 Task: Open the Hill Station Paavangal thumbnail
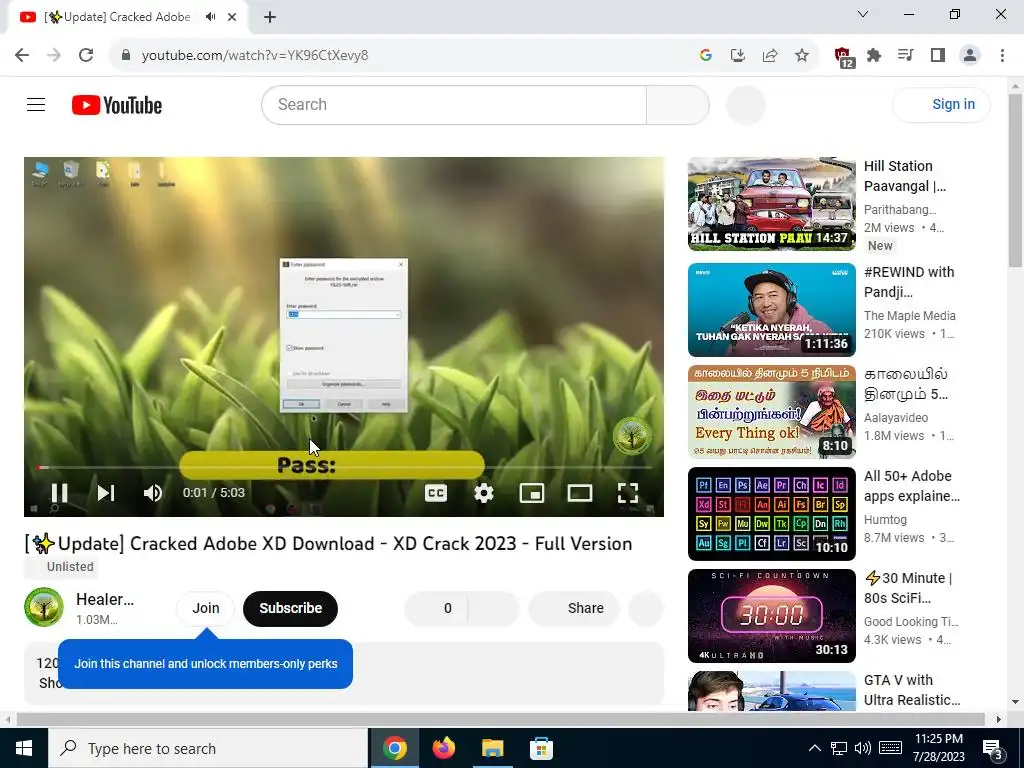click(x=771, y=204)
